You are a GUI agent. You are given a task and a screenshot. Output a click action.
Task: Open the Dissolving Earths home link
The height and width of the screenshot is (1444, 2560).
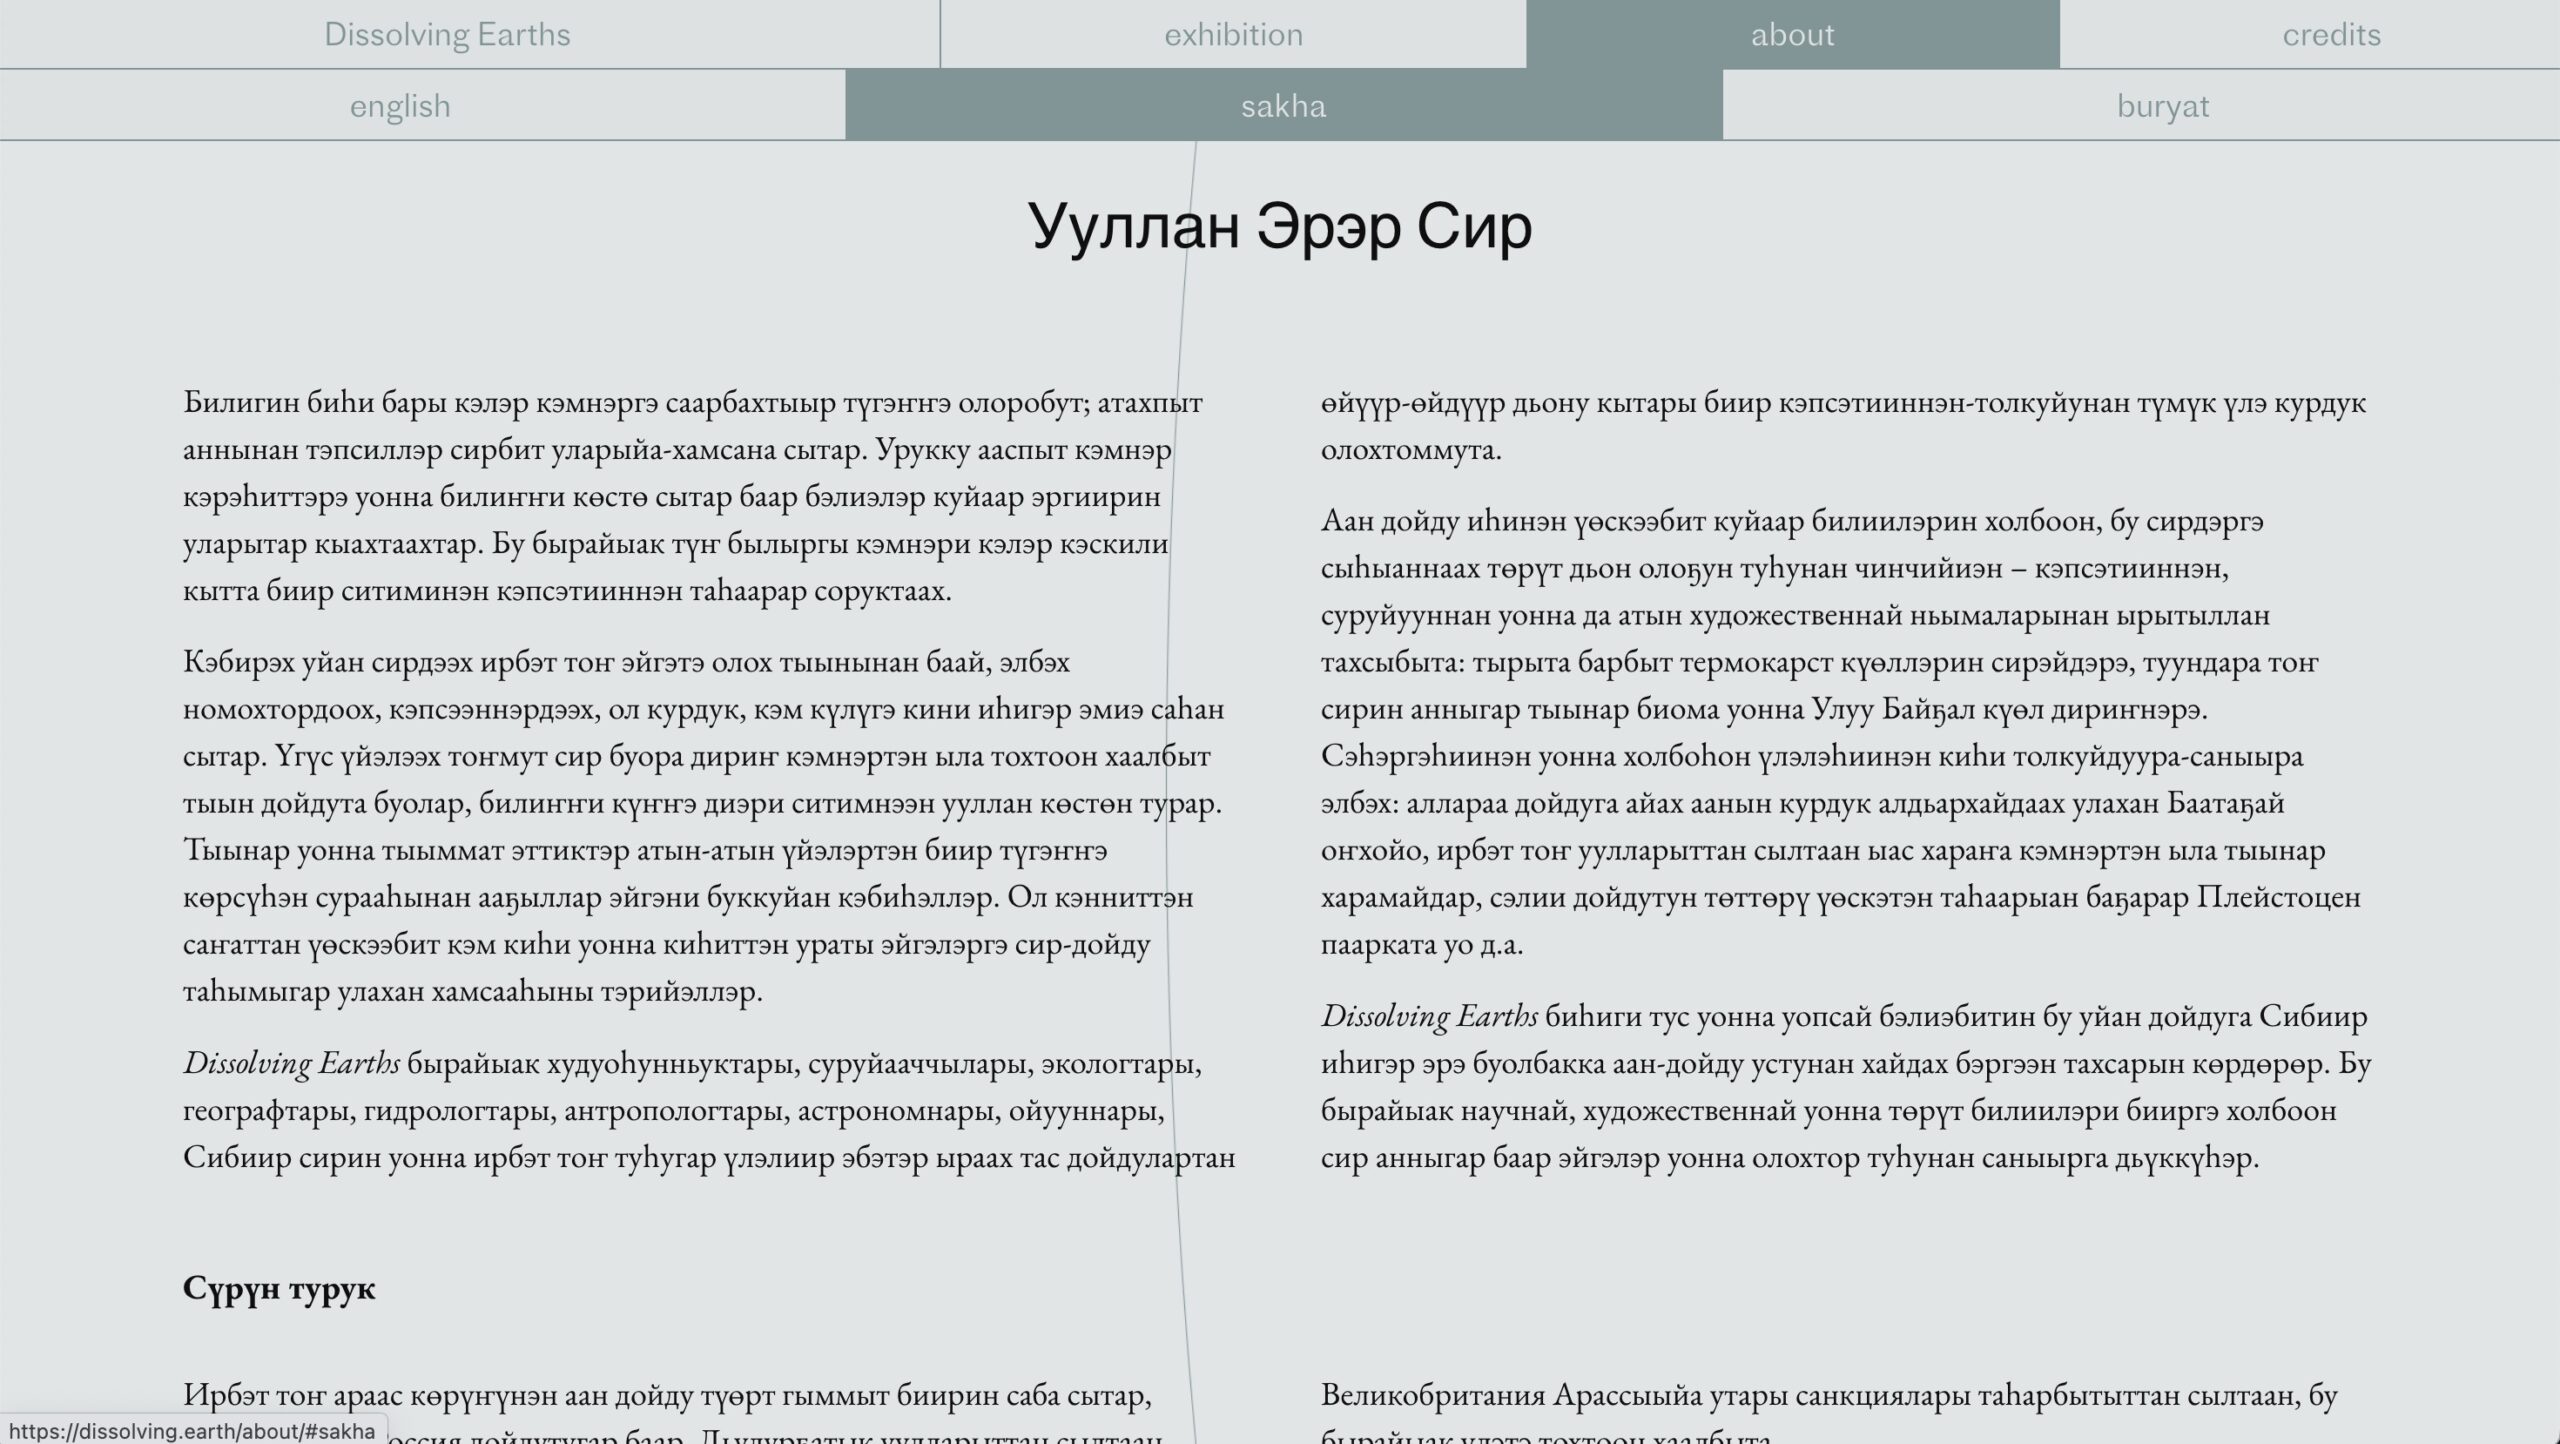pyautogui.click(x=447, y=34)
